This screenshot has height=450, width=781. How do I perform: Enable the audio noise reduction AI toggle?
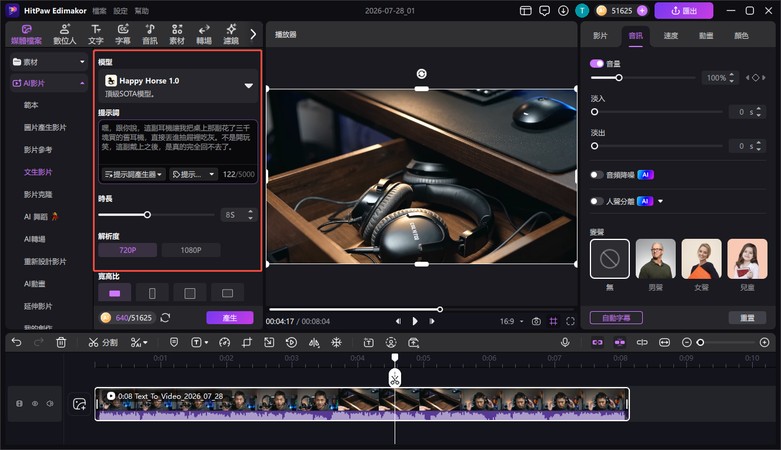point(596,174)
